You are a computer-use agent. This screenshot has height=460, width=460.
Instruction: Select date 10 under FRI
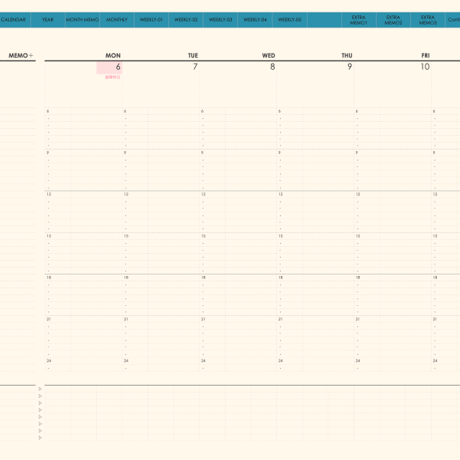(425, 67)
